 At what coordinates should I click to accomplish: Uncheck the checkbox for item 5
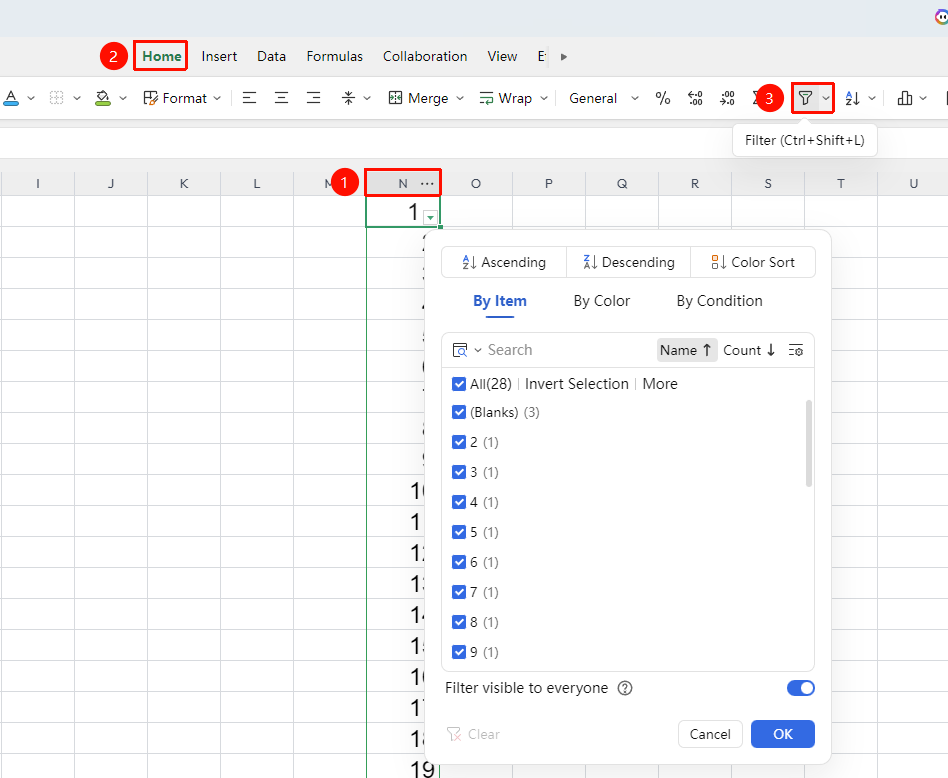(x=459, y=532)
